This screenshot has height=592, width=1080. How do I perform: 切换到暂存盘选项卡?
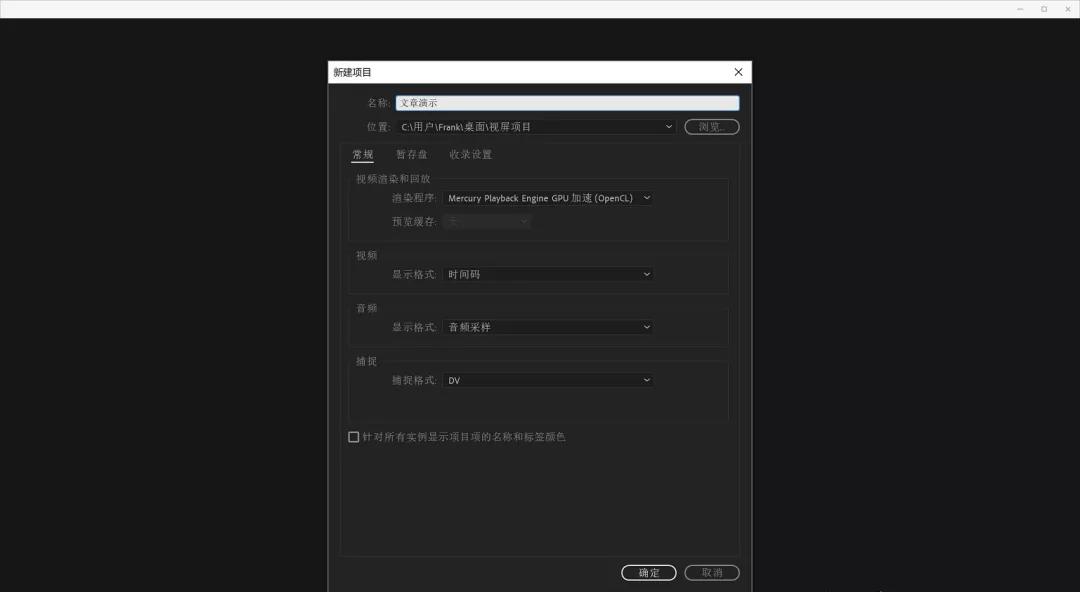(x=410, y=154)
